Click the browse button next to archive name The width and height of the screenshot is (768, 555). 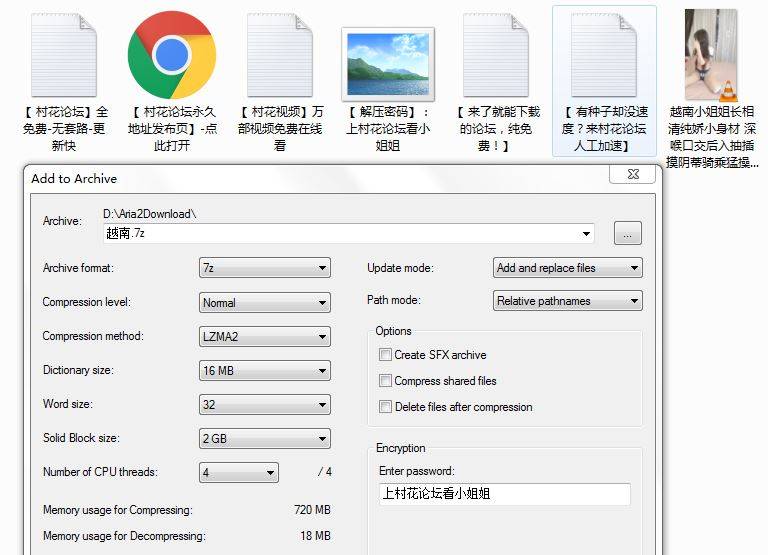click(x=627, y=234)
